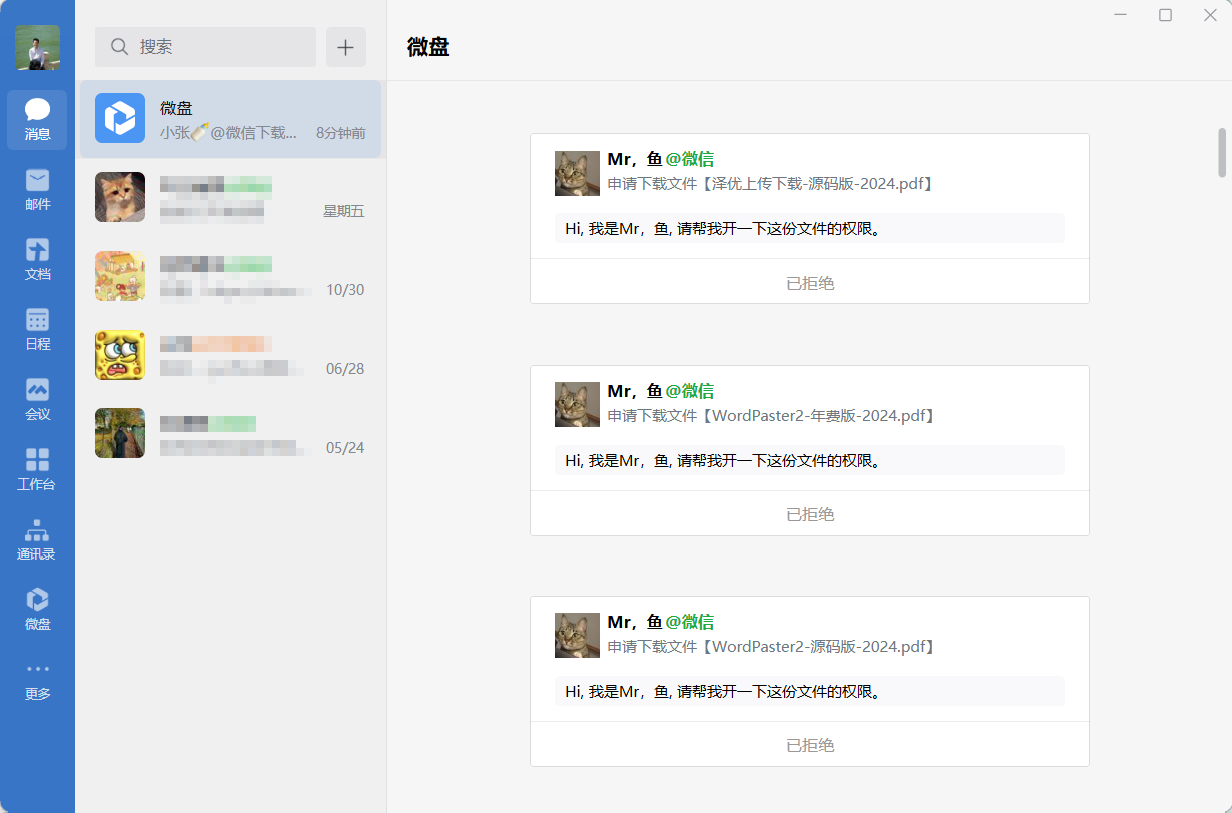
Task: Click the vertical scrollbar of message panel
Action: [x=1221, y=152]
